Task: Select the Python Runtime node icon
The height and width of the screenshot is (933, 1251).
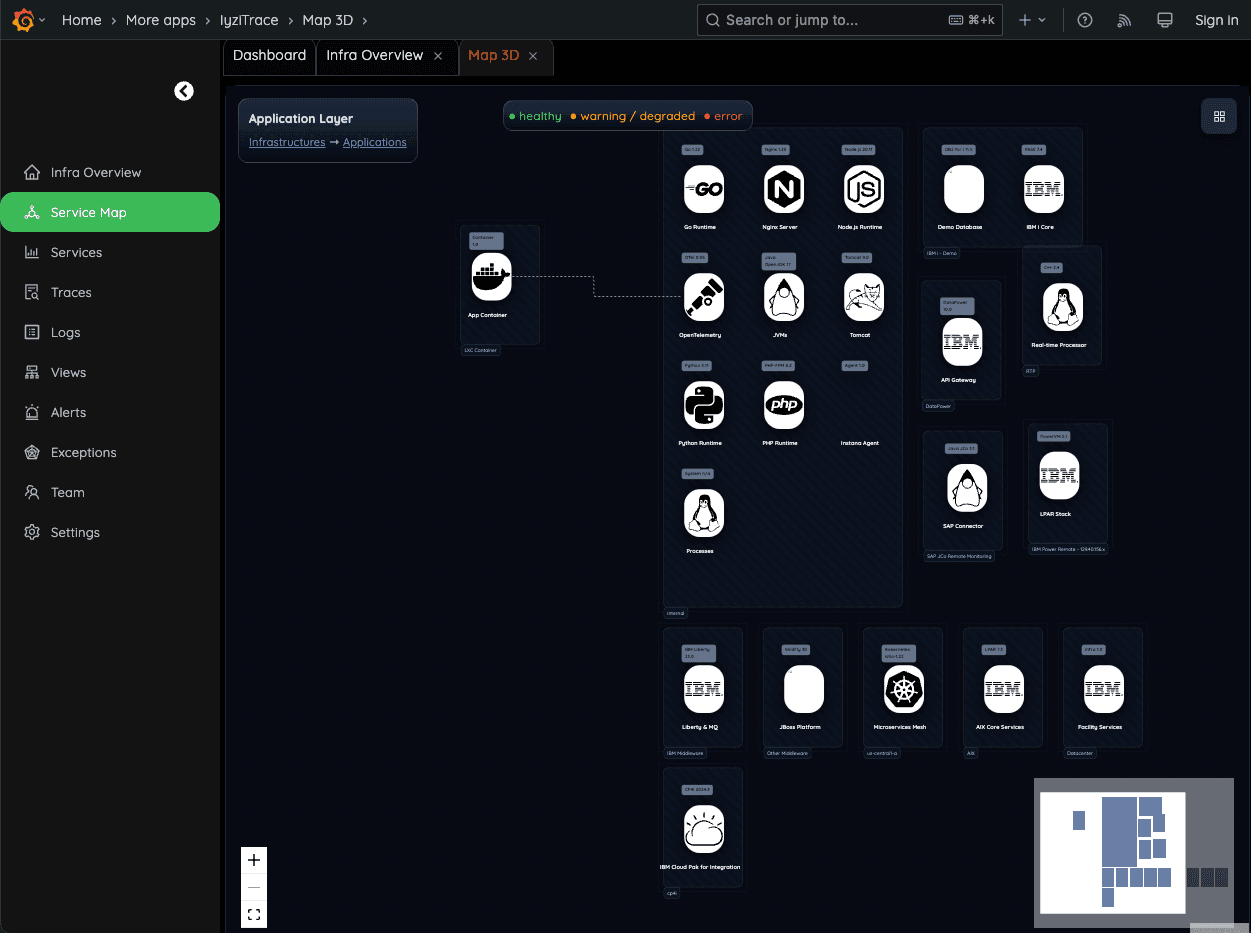Action: (x=703, y=405)
